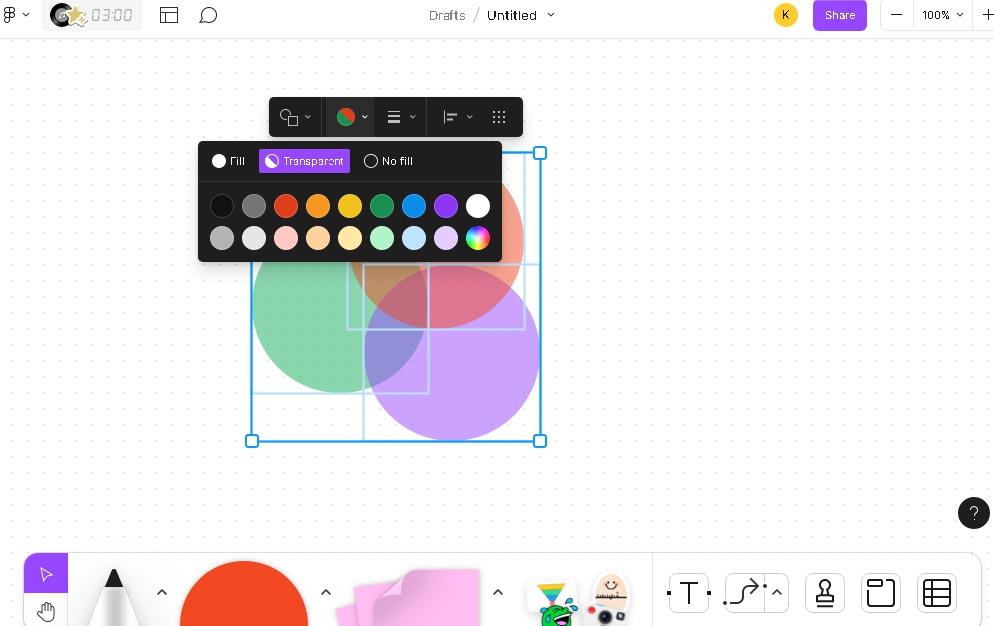The image size is (994, 626).
Task: Expand the align options dropdown
Action: [x=457, y=117]
